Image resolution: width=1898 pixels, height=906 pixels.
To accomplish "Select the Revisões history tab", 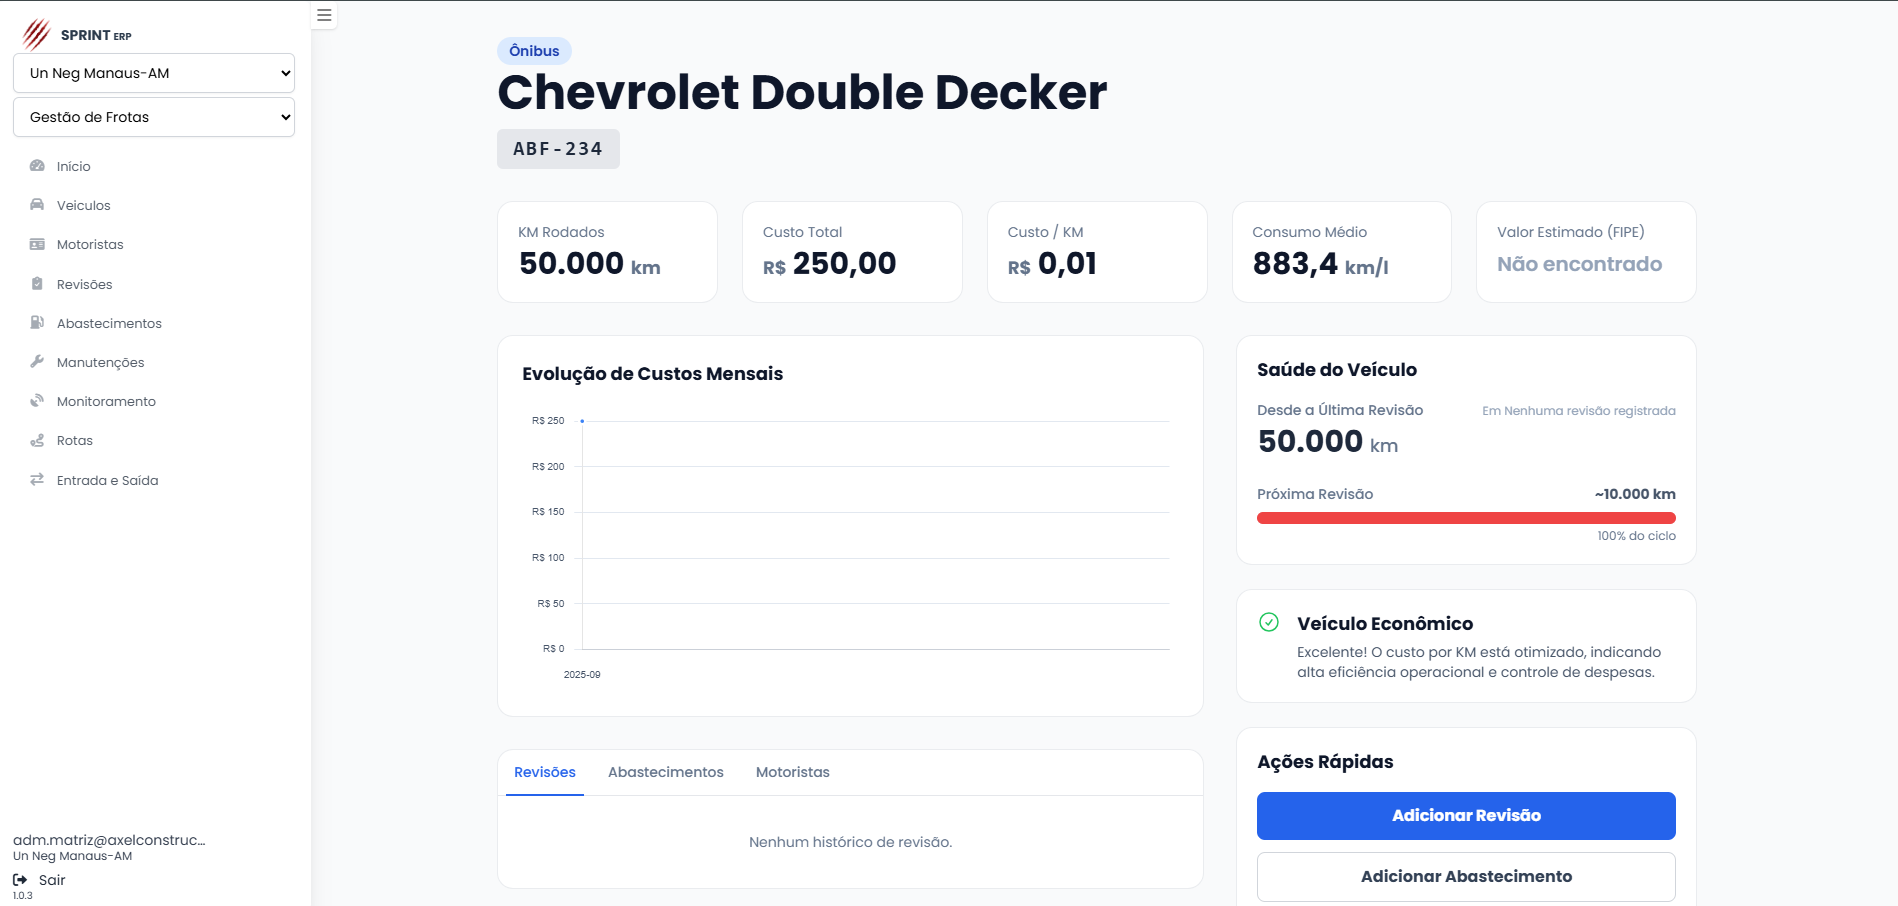I will [x=544, y=772].
